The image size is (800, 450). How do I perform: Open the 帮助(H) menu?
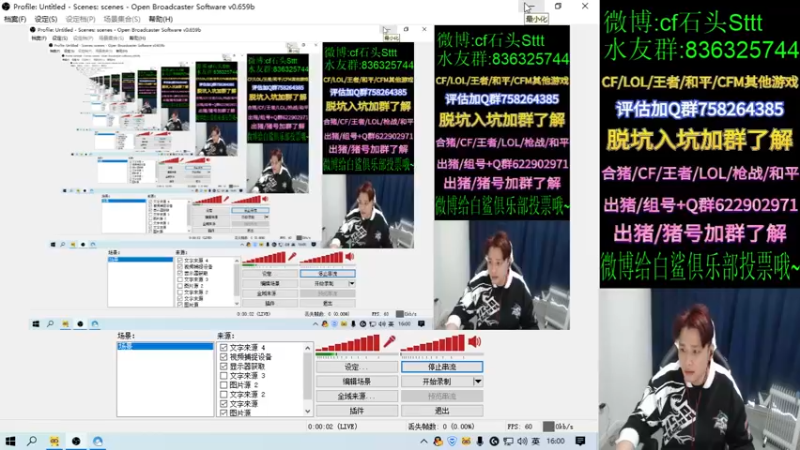click(161, 19)
